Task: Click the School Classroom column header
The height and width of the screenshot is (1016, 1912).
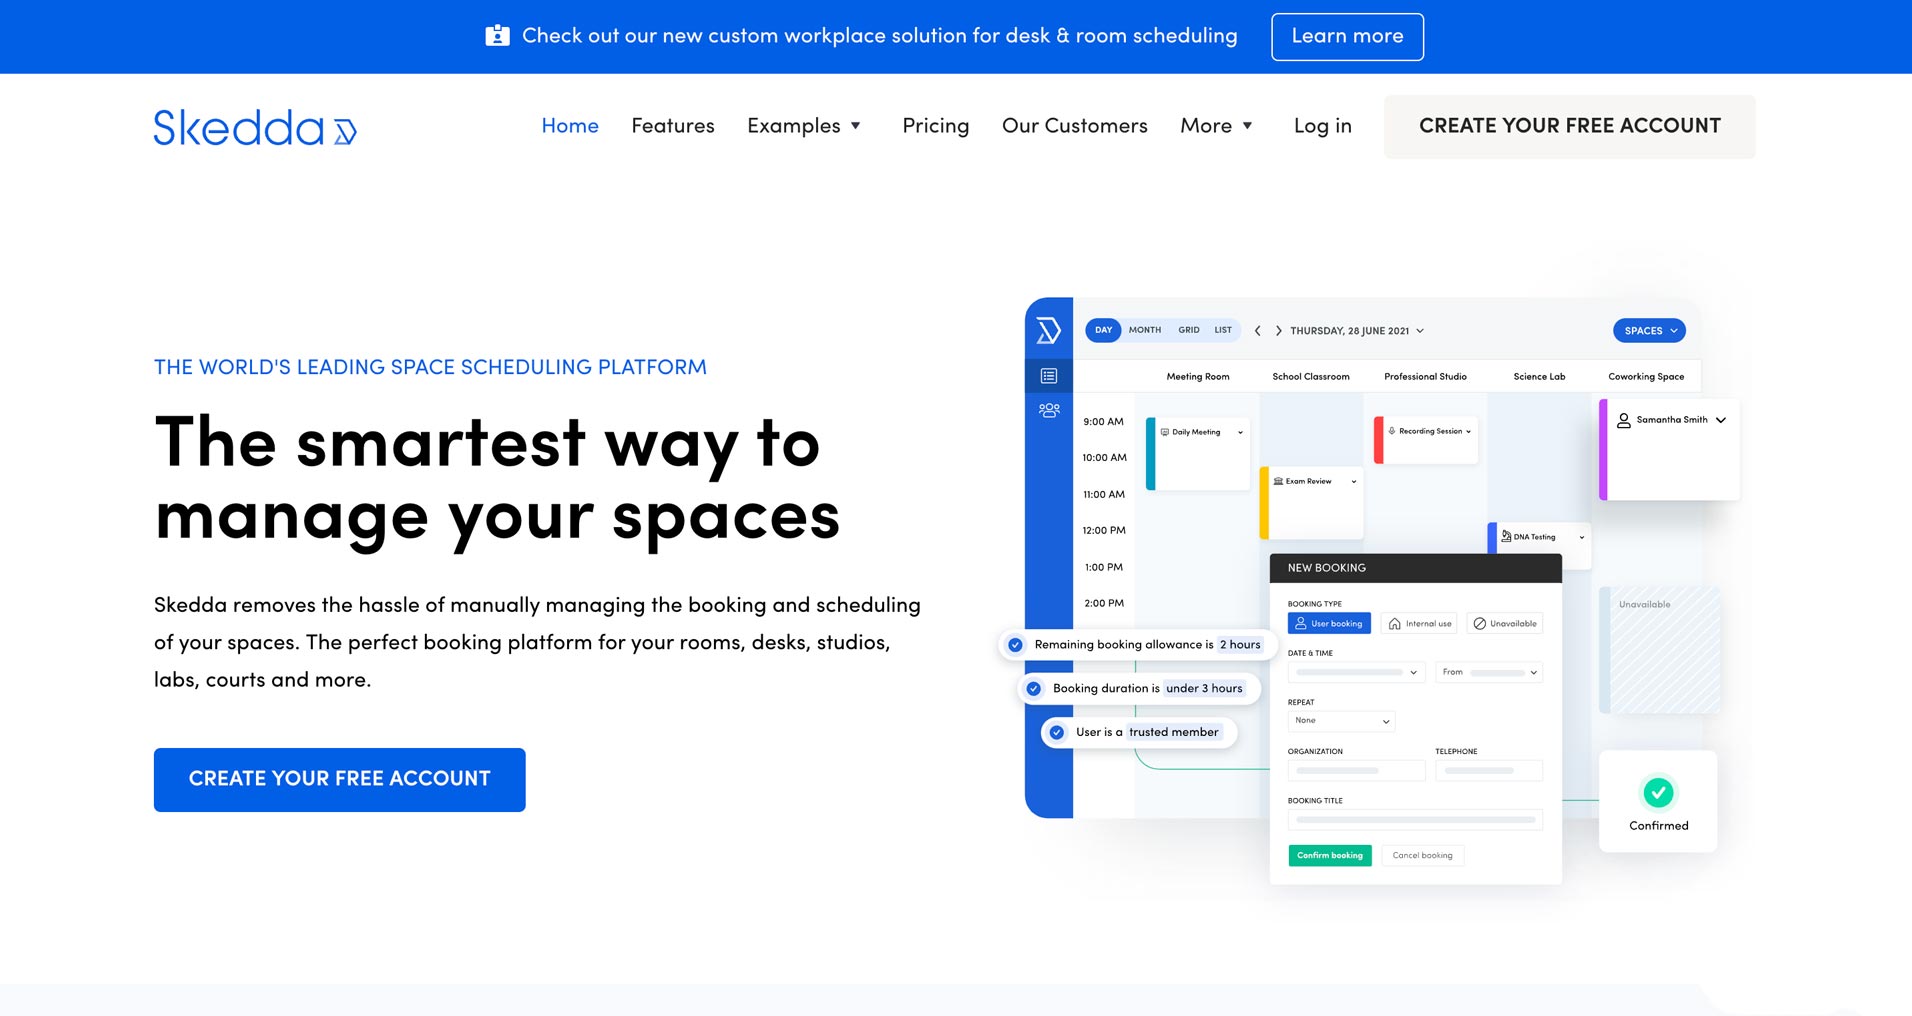Action: [1310, 377]
